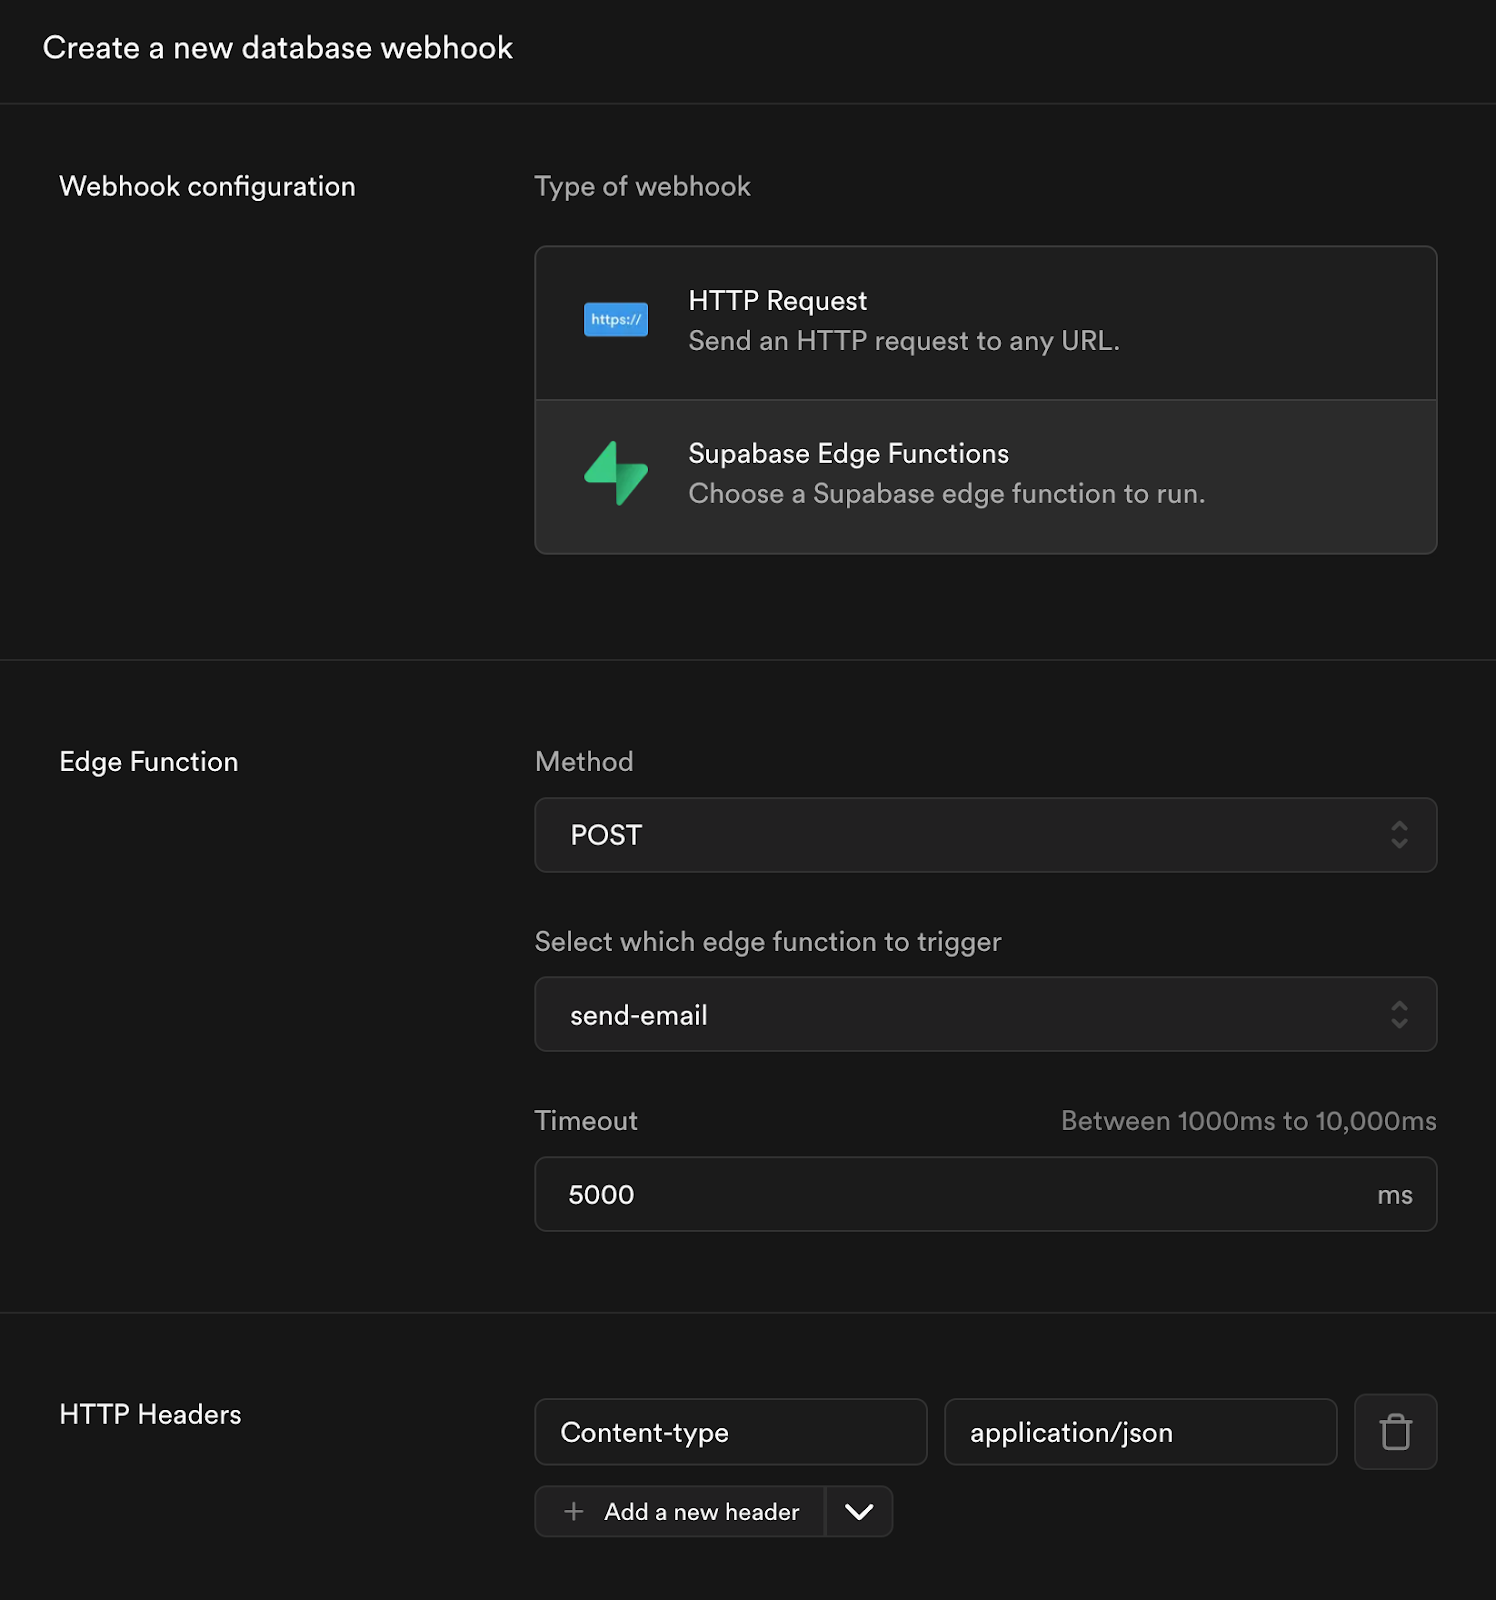The height and width of the screenshot is (1600, 1496).
Task: Click 'Send an HTTP request to any URL.' text
Action: point(904,341)
